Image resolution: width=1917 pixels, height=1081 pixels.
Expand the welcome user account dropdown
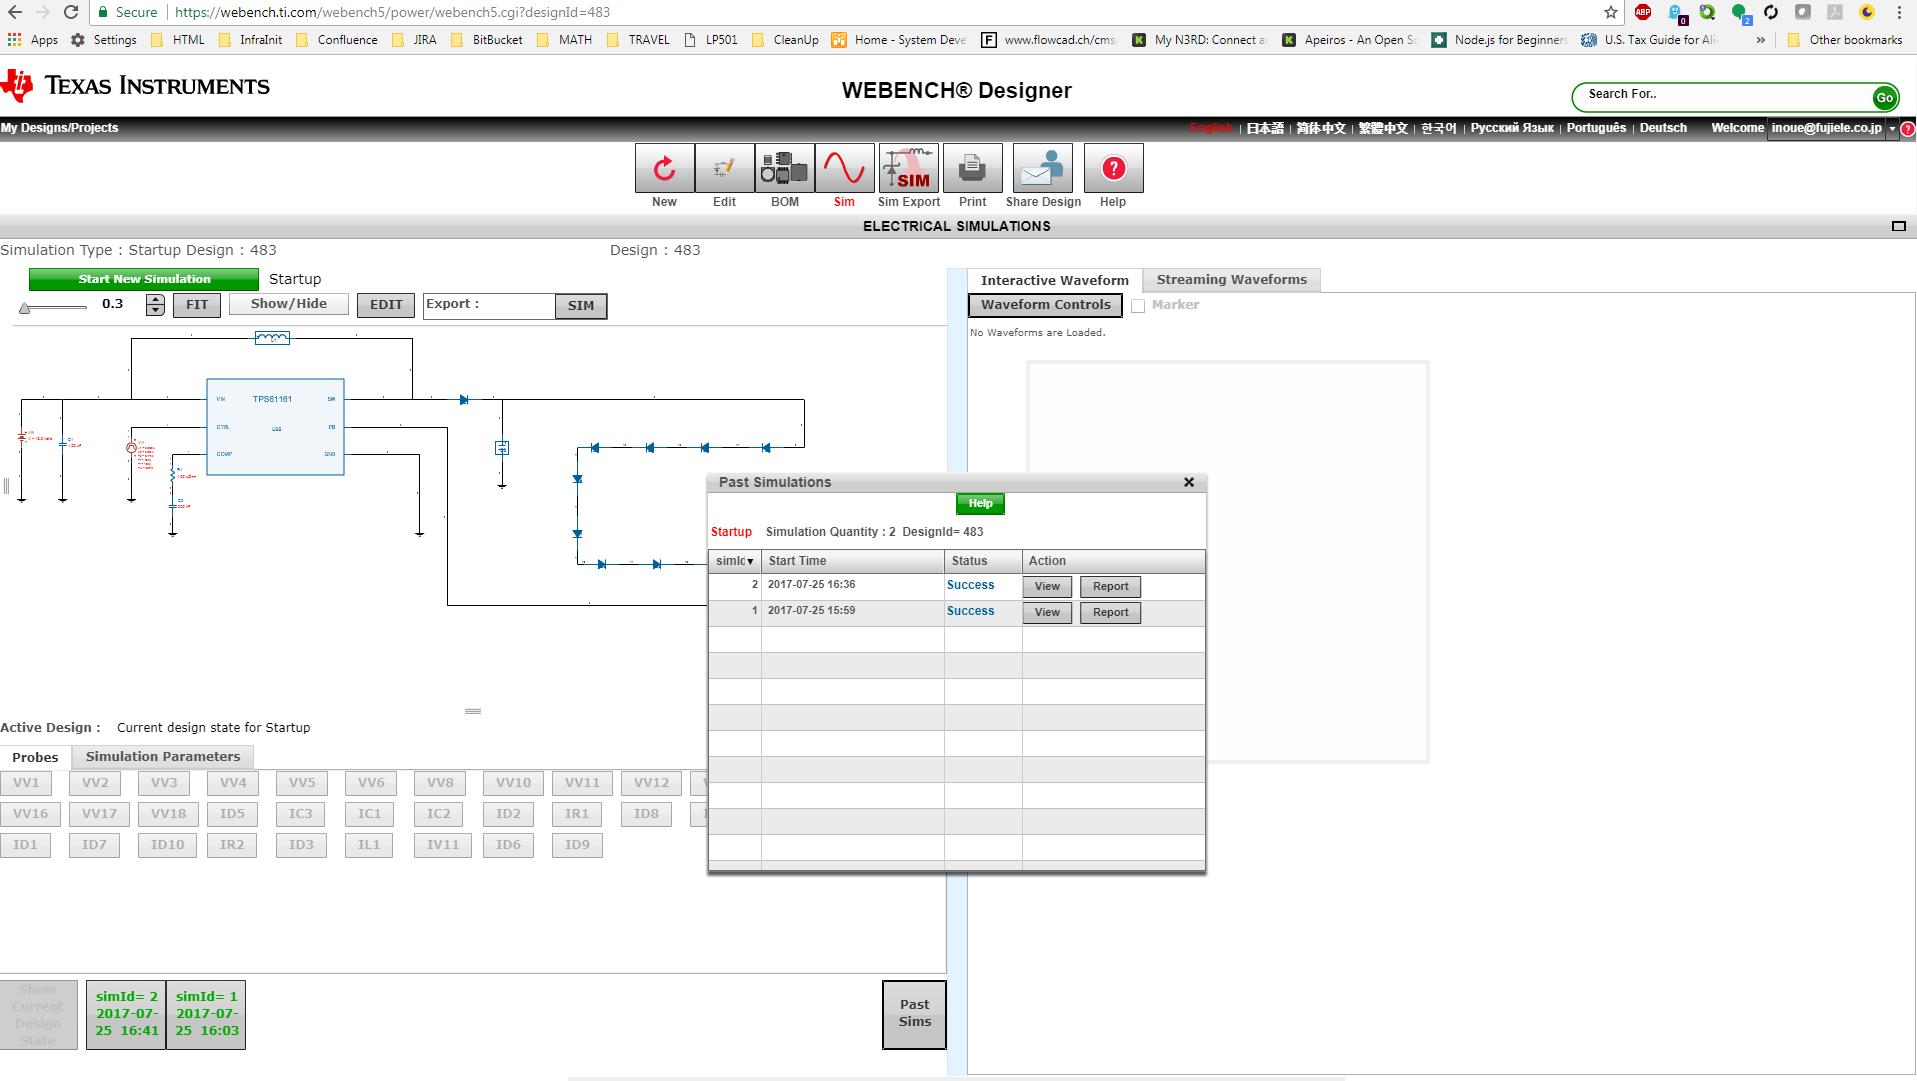pos(1889,128)
